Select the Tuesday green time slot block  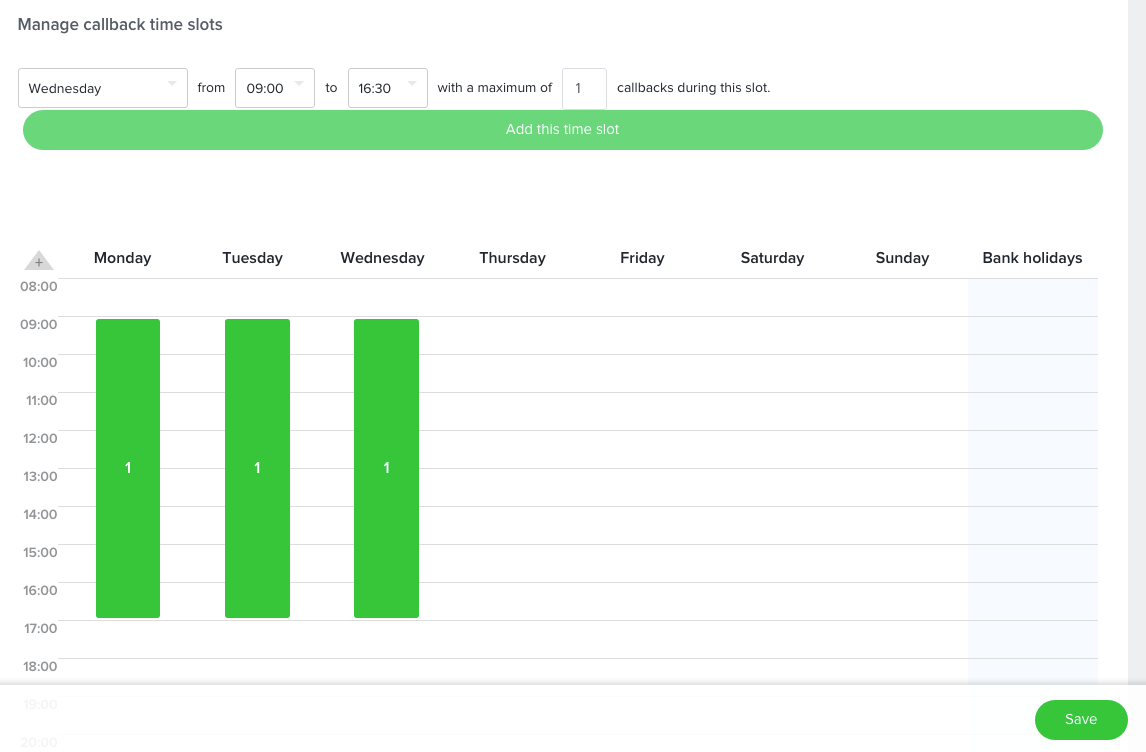[x=257, y=468]
